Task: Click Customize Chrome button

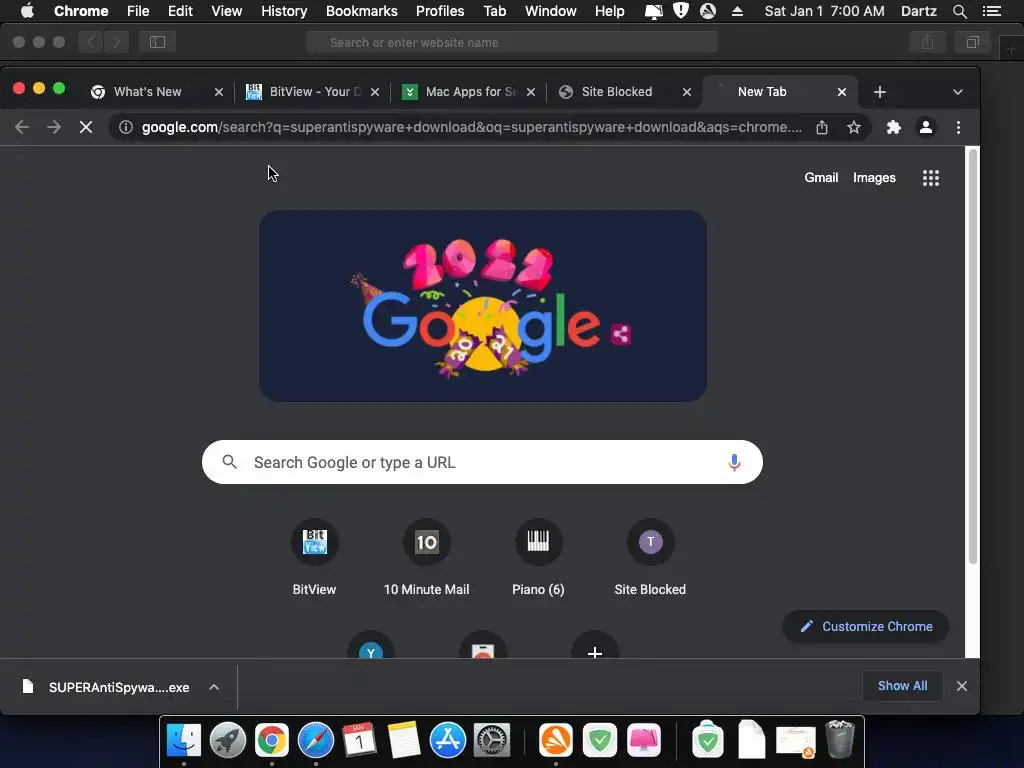Action: (x=866, y=626)
